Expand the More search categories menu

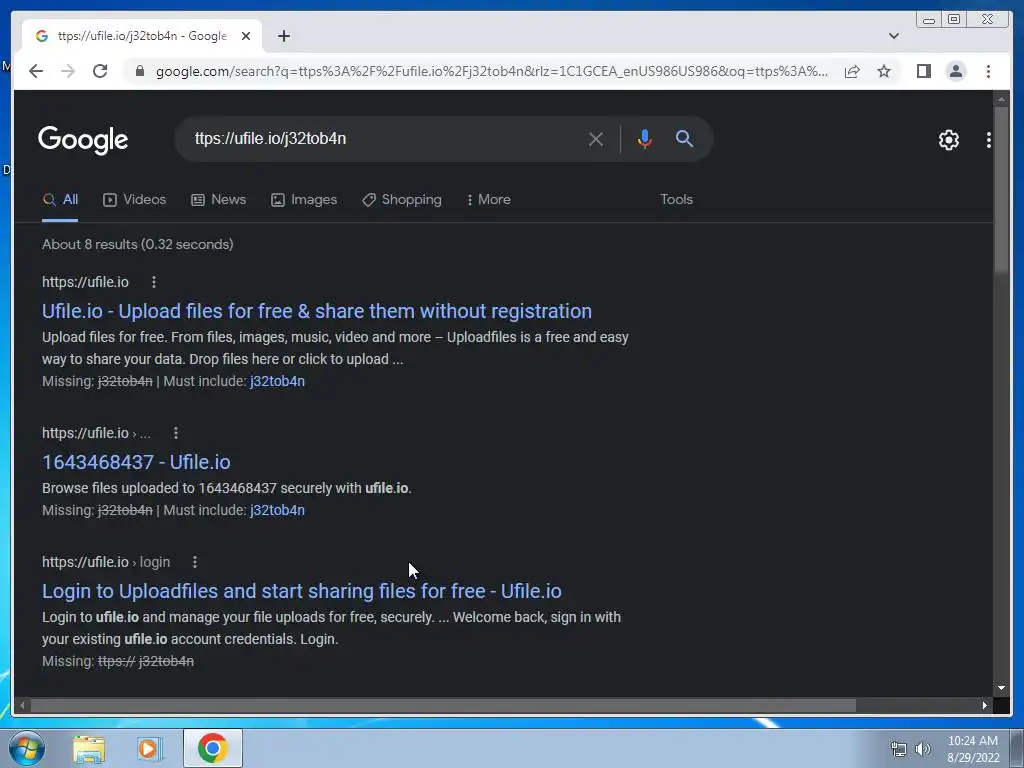[x=488, y=200]
